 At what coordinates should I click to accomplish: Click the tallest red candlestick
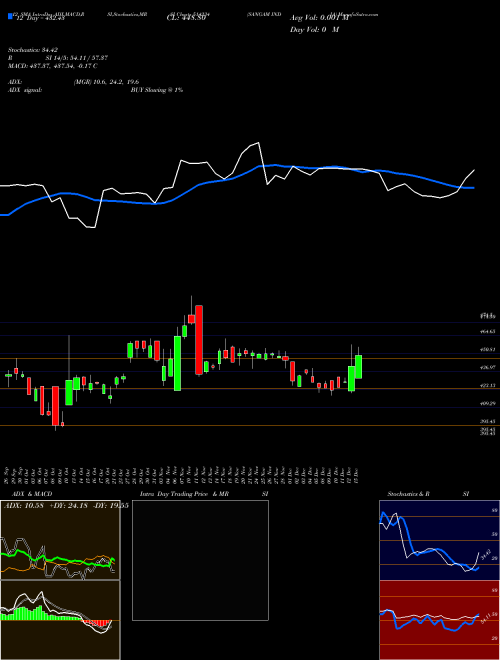(199, 340)
